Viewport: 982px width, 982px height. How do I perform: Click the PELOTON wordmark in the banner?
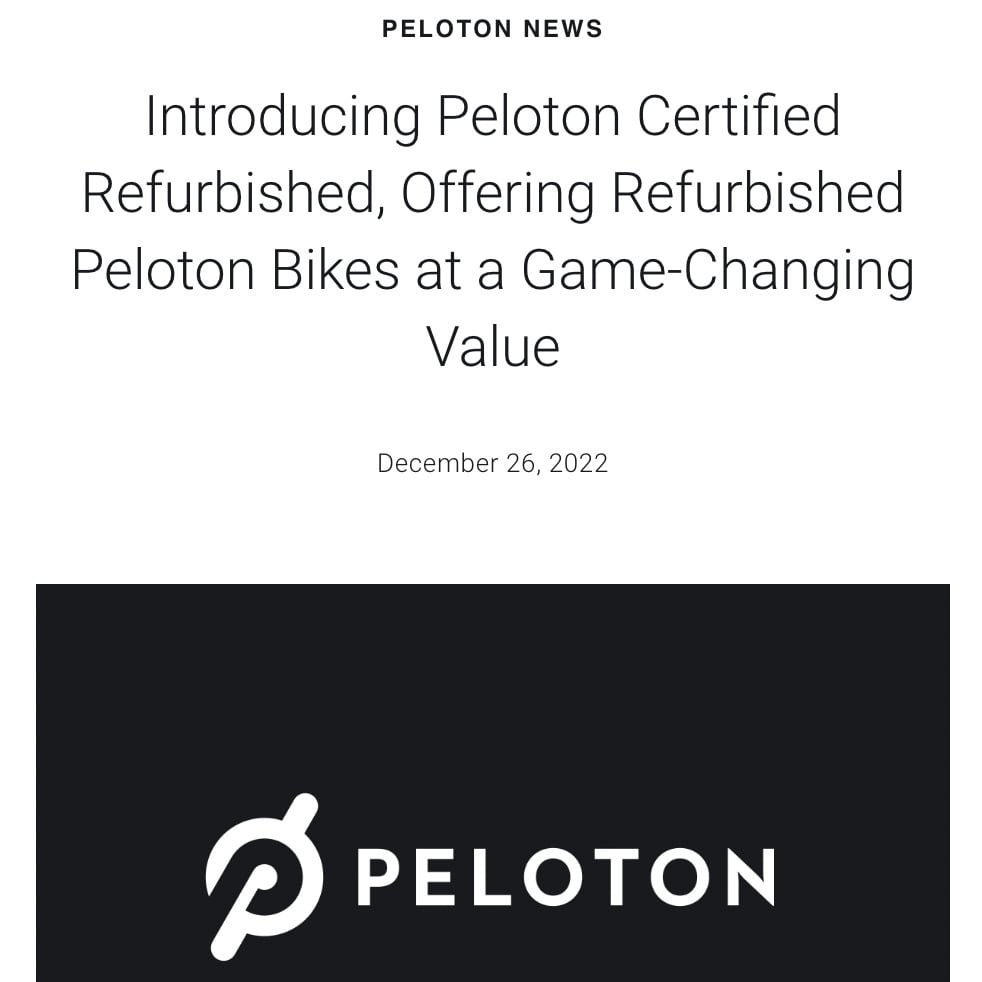click(x=565, y=877)
